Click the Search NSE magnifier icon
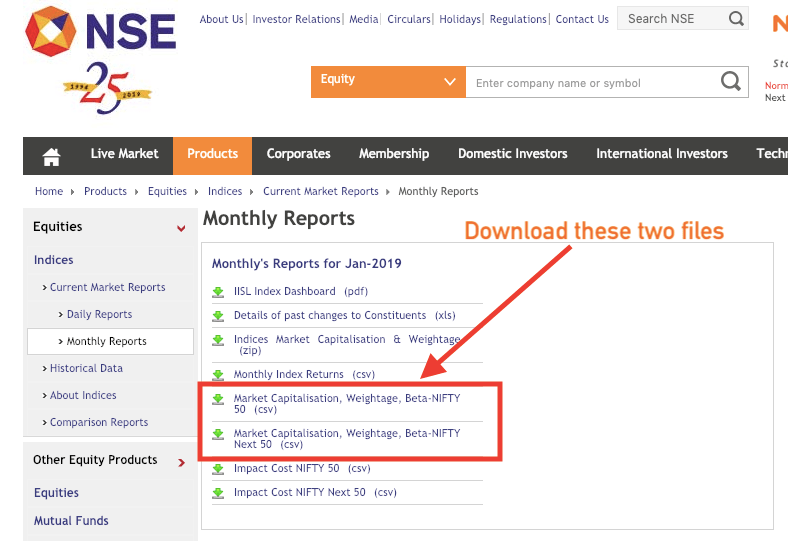The width and height of the screenshot is (788, 541). 736,19
